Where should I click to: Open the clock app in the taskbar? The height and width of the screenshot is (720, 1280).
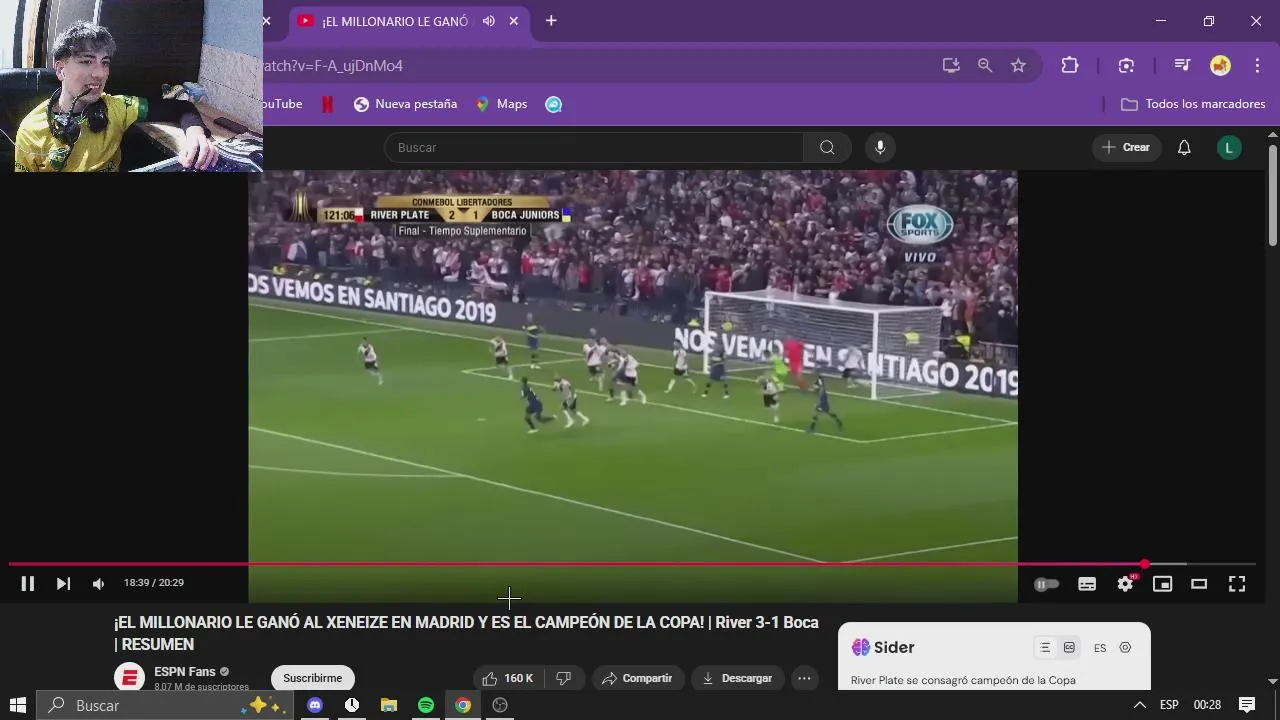352,705
